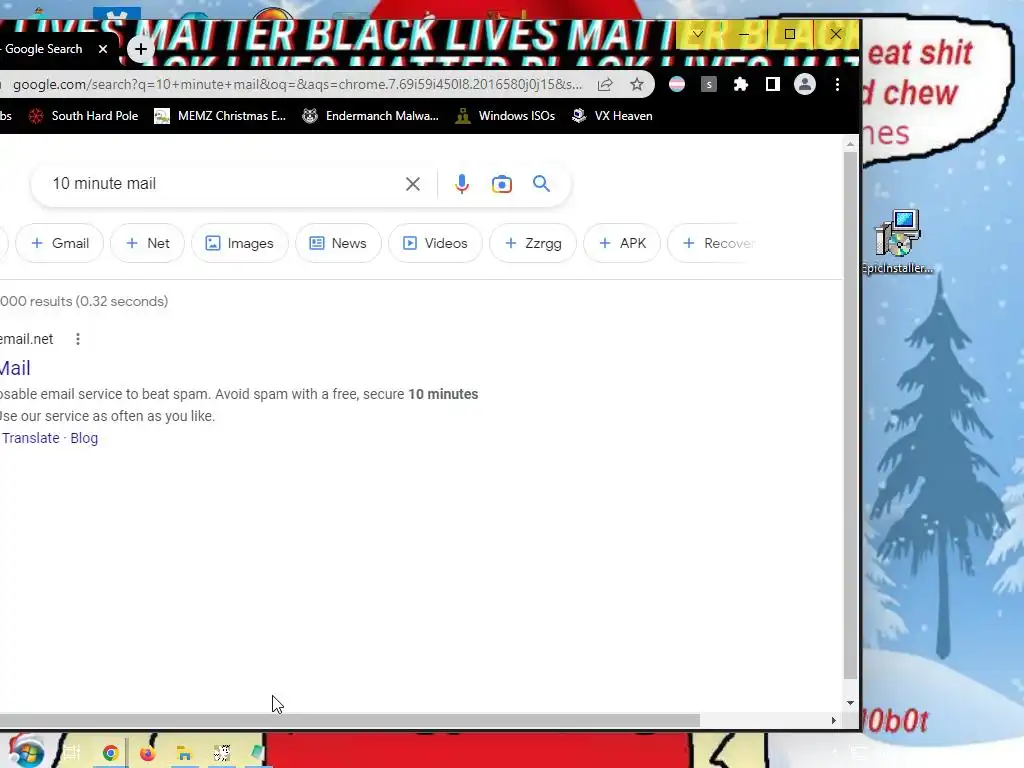Click the horizontal scrollbar thumb
This screenshot has width=1024, height=768.
349,720
